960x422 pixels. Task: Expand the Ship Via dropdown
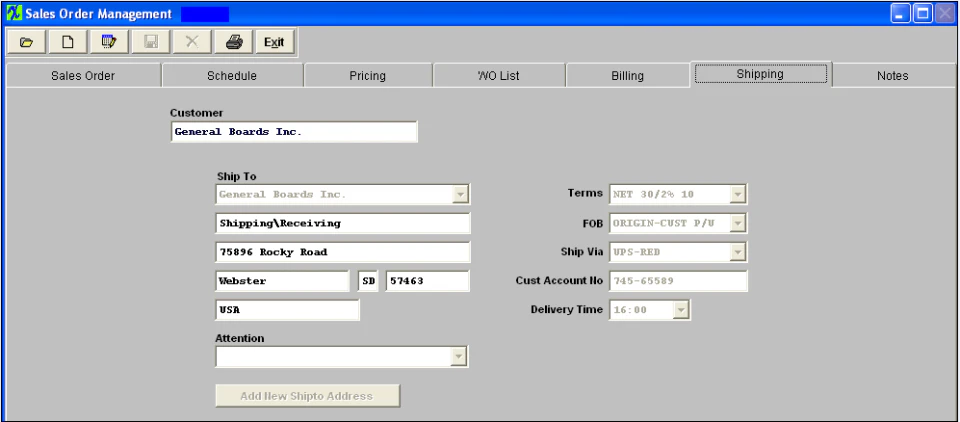point(738,252)
